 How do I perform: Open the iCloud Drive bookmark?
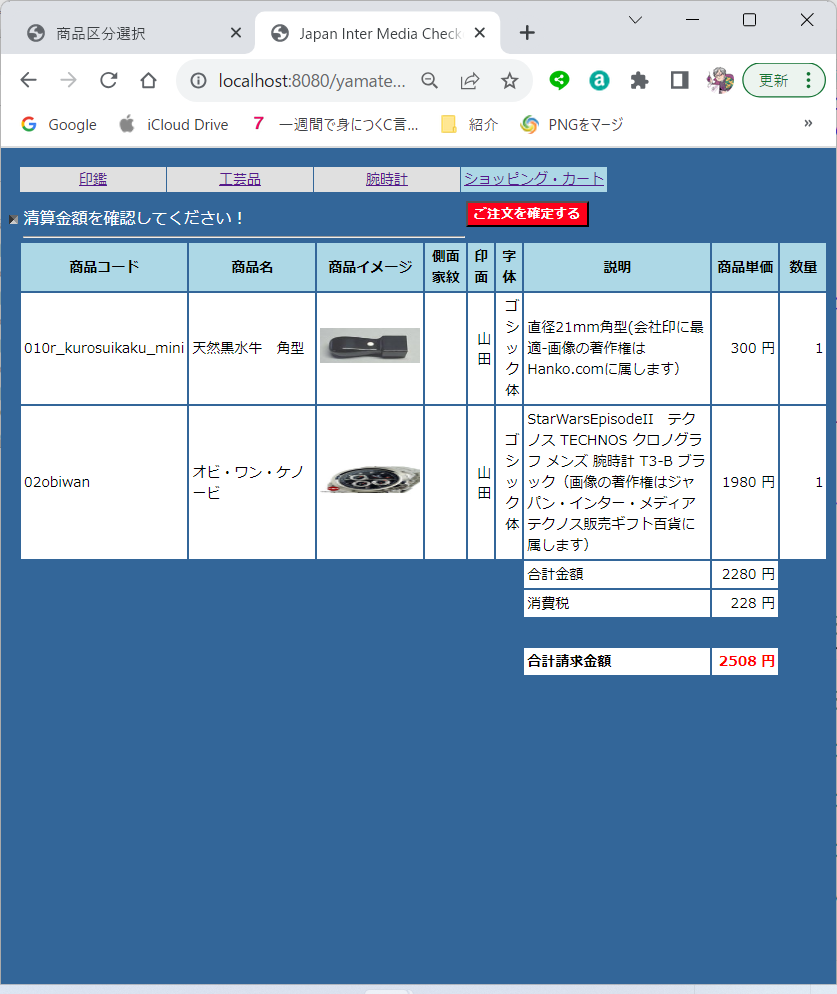pyautogui.click(x=174, y=124)
